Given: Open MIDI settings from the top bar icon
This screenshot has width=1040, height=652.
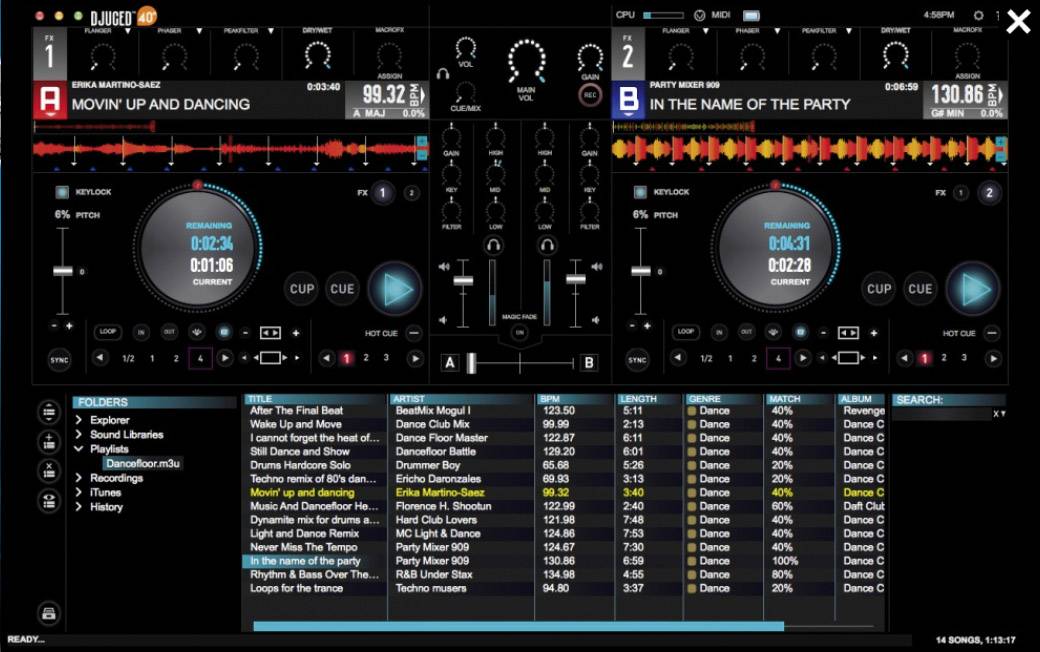Looking at the screenshot, I should point(700,15).
